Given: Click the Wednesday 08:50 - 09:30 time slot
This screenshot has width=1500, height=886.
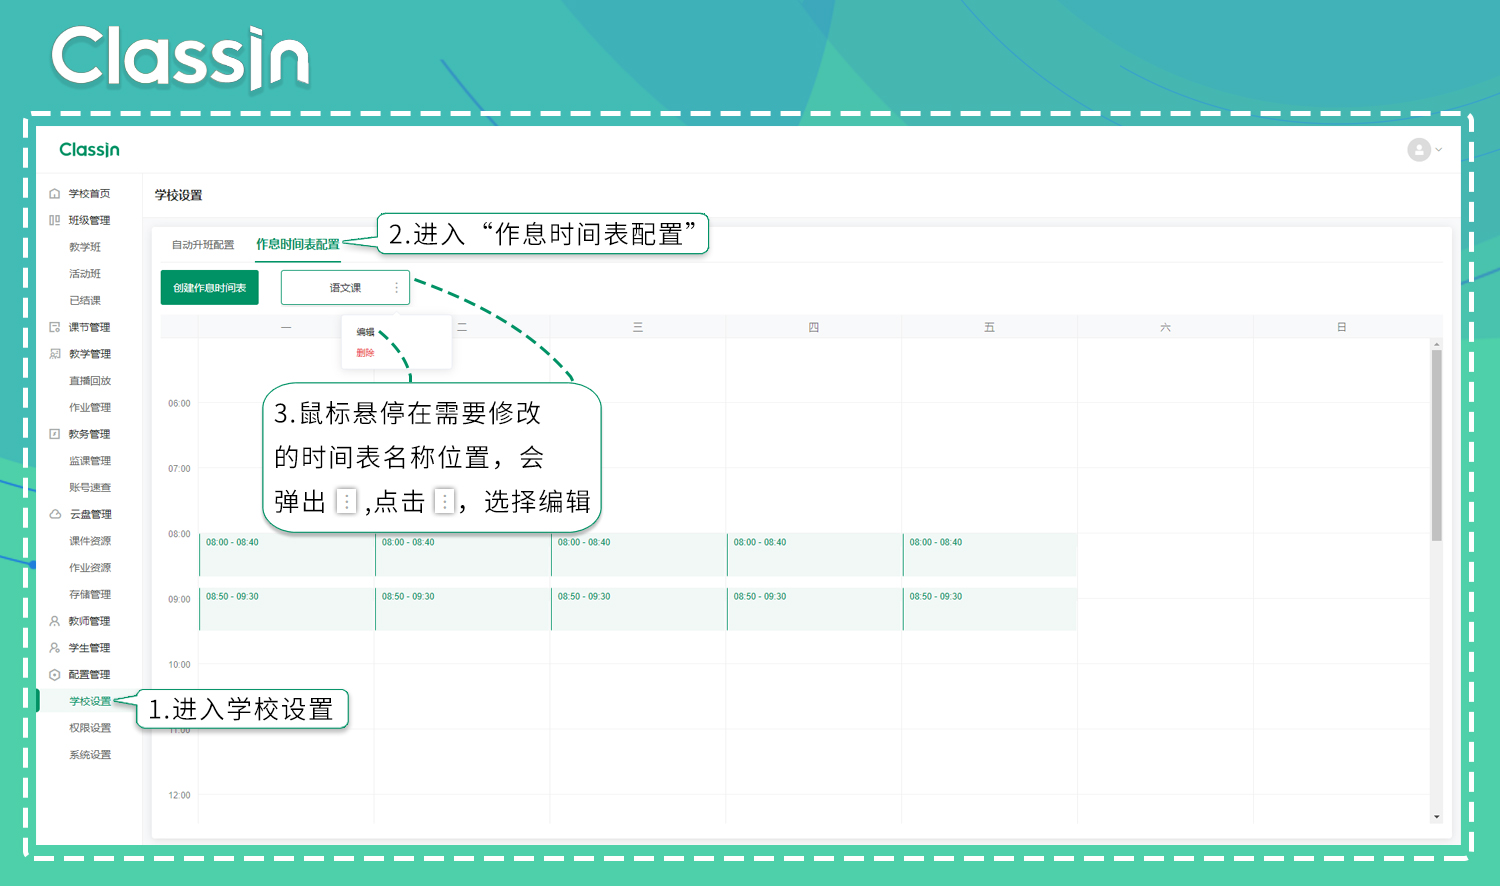Looking at the screenshot, I should click(x=638, y=609).
